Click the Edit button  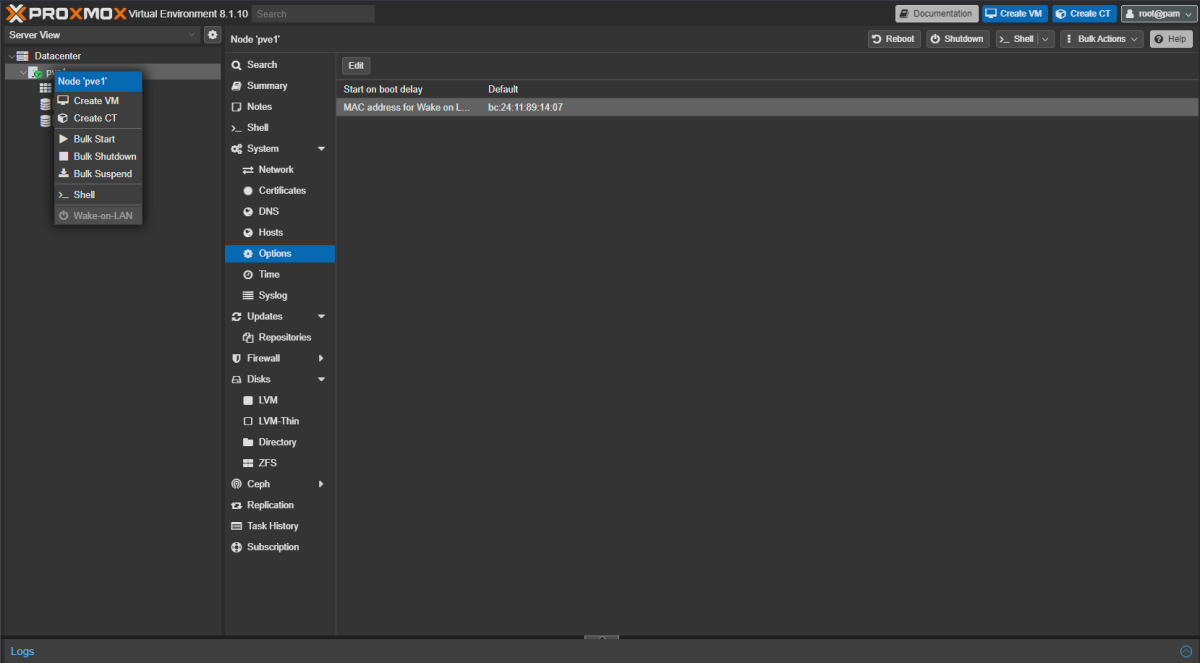[x=356, y=65]
